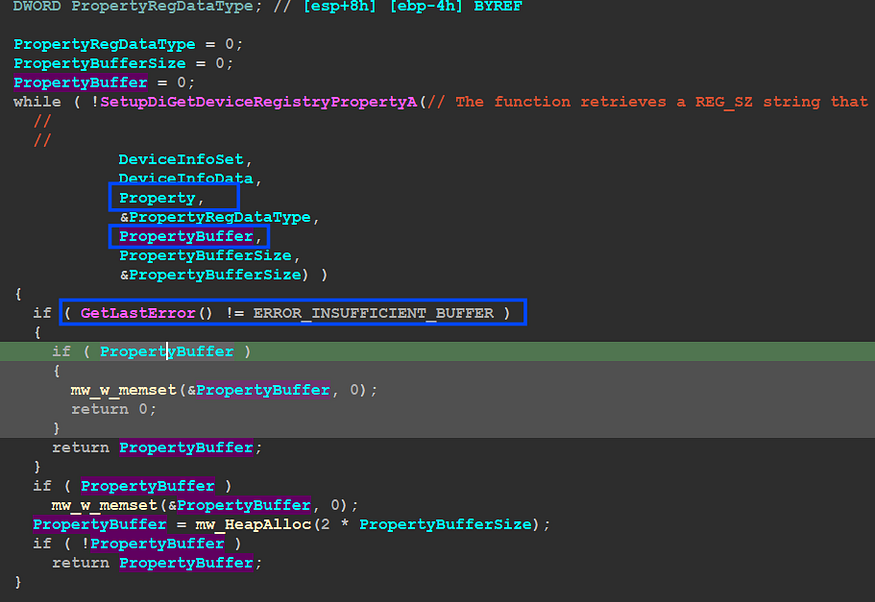Click the 'if ( !PropertyBuffer )' condition
Screen dimensions: 875x602
click(x=137, y=543)
